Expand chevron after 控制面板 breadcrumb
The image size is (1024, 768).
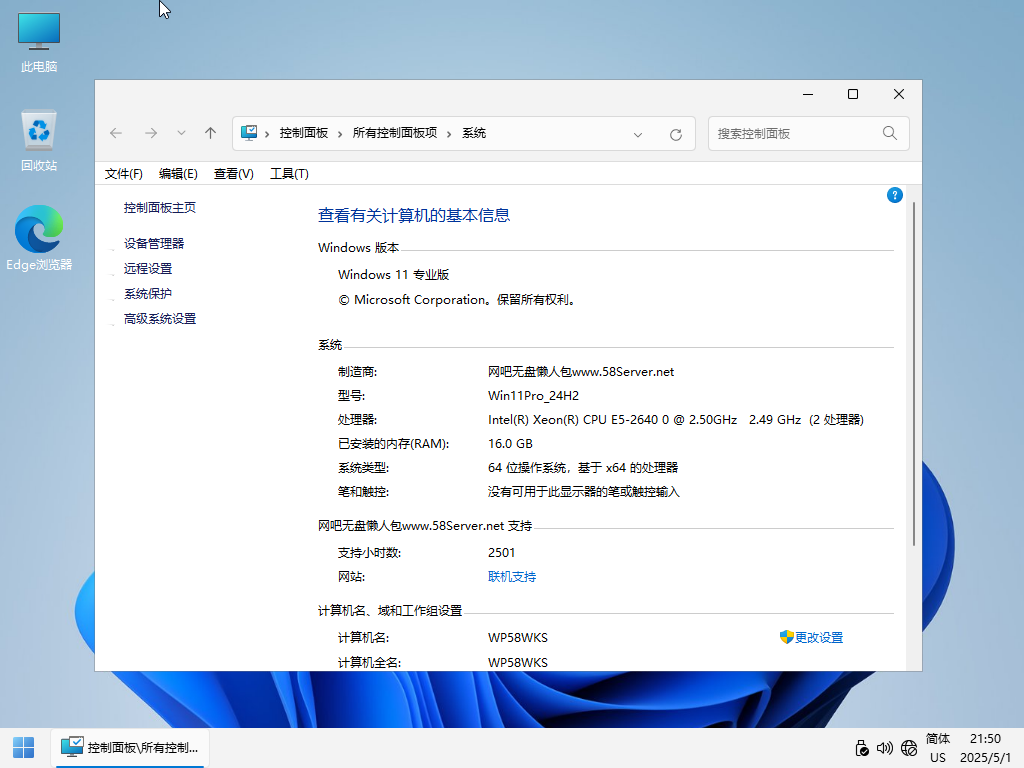pyautogui.click(x=340, y=134)
